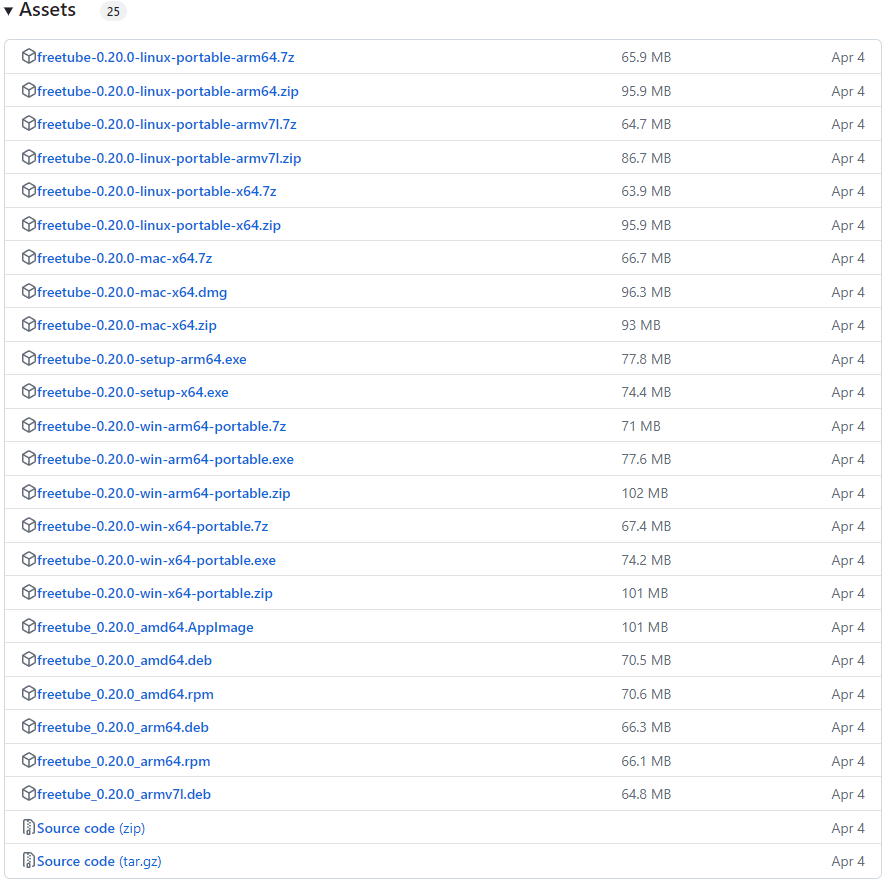Download freetube-0.20.0-linux-portable-armv7l.7z
The width and height of the screenshot is (891, 886).
click(x=166, y=124)
